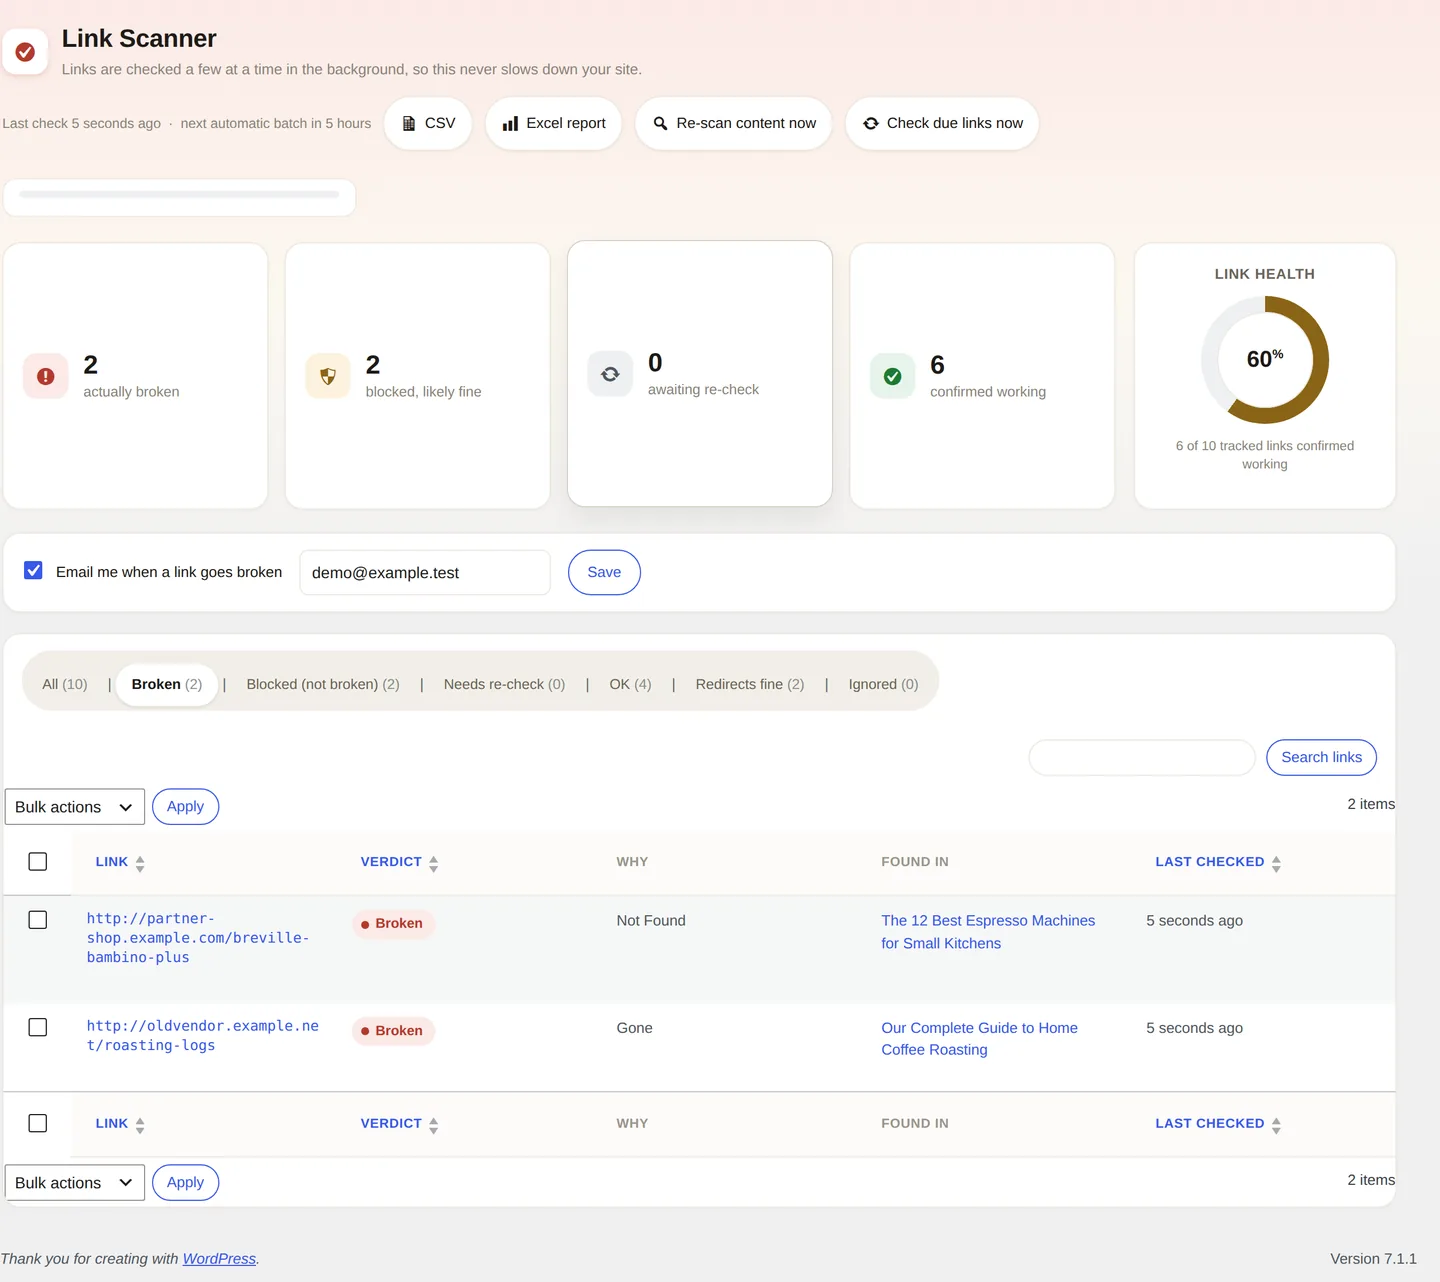Click the 'actually broken' card label
This screenshot has height=1282, width=1440.
coord(131,392)
